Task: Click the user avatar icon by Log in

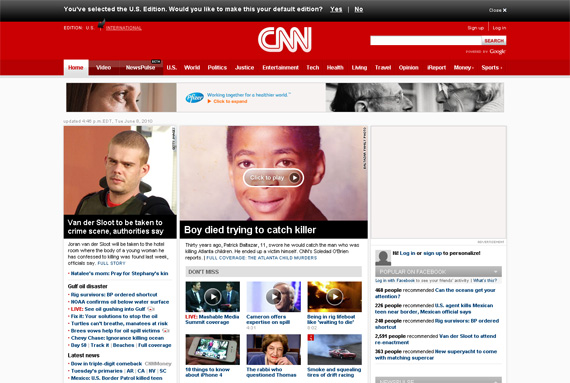Action: (383, 258)
